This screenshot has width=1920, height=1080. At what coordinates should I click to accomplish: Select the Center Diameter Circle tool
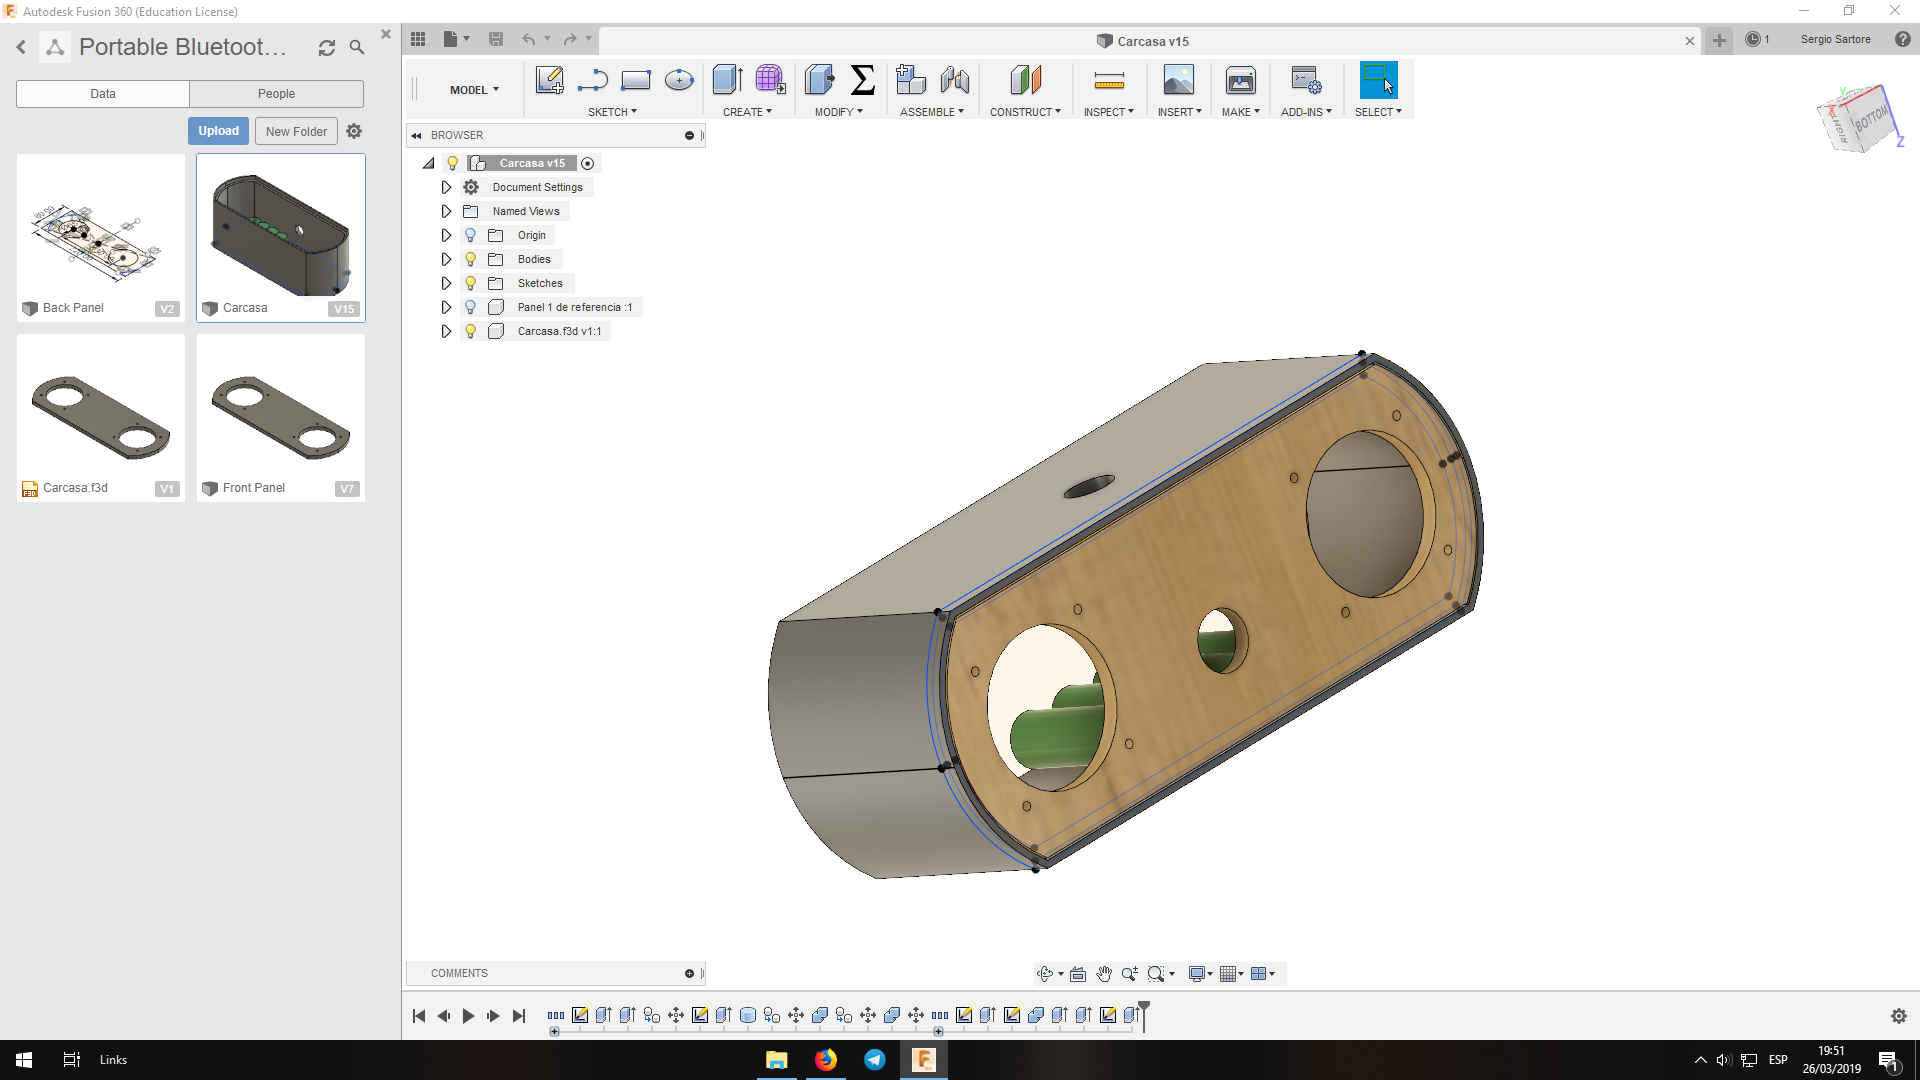click(x=679, y=80)
